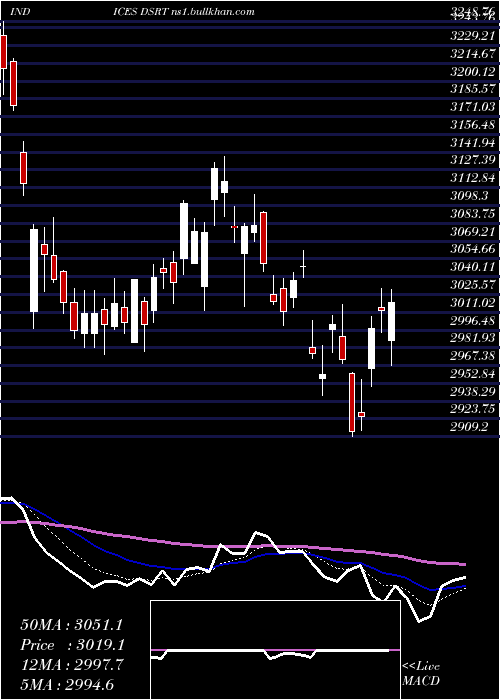Click the 3127.39 price axis label
The height and width of the screenshot is (700, 500).
pos(473,160)
